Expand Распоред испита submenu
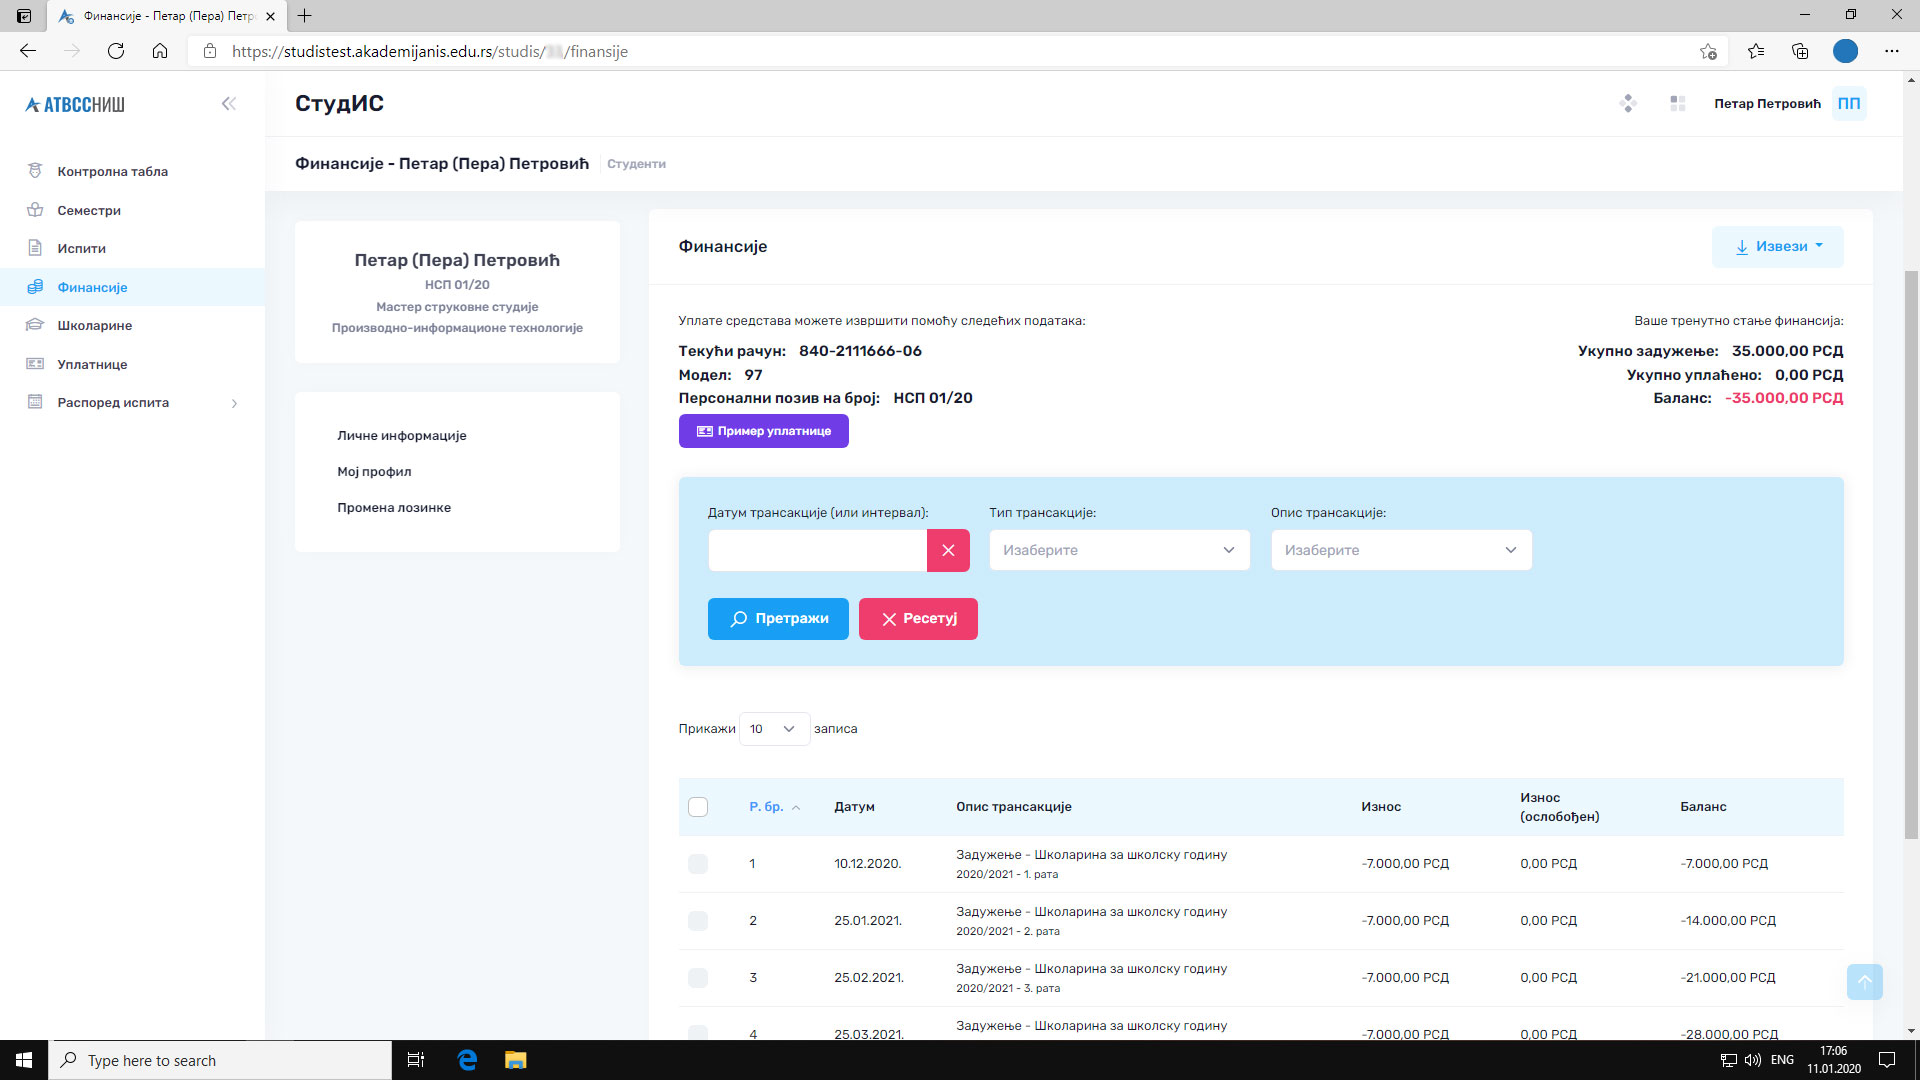The height and width of the screenshot is (1080, 1920). [132, 402]
